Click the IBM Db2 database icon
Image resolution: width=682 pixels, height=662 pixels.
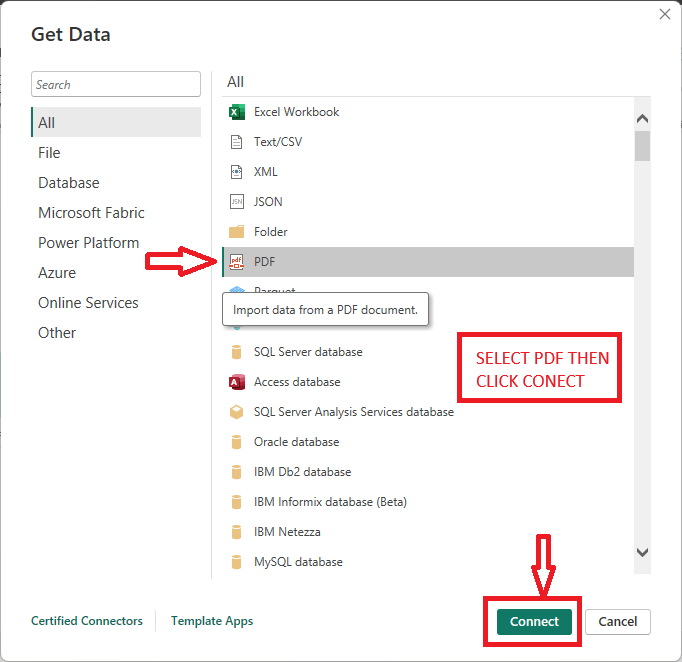[x=237, y=472]
